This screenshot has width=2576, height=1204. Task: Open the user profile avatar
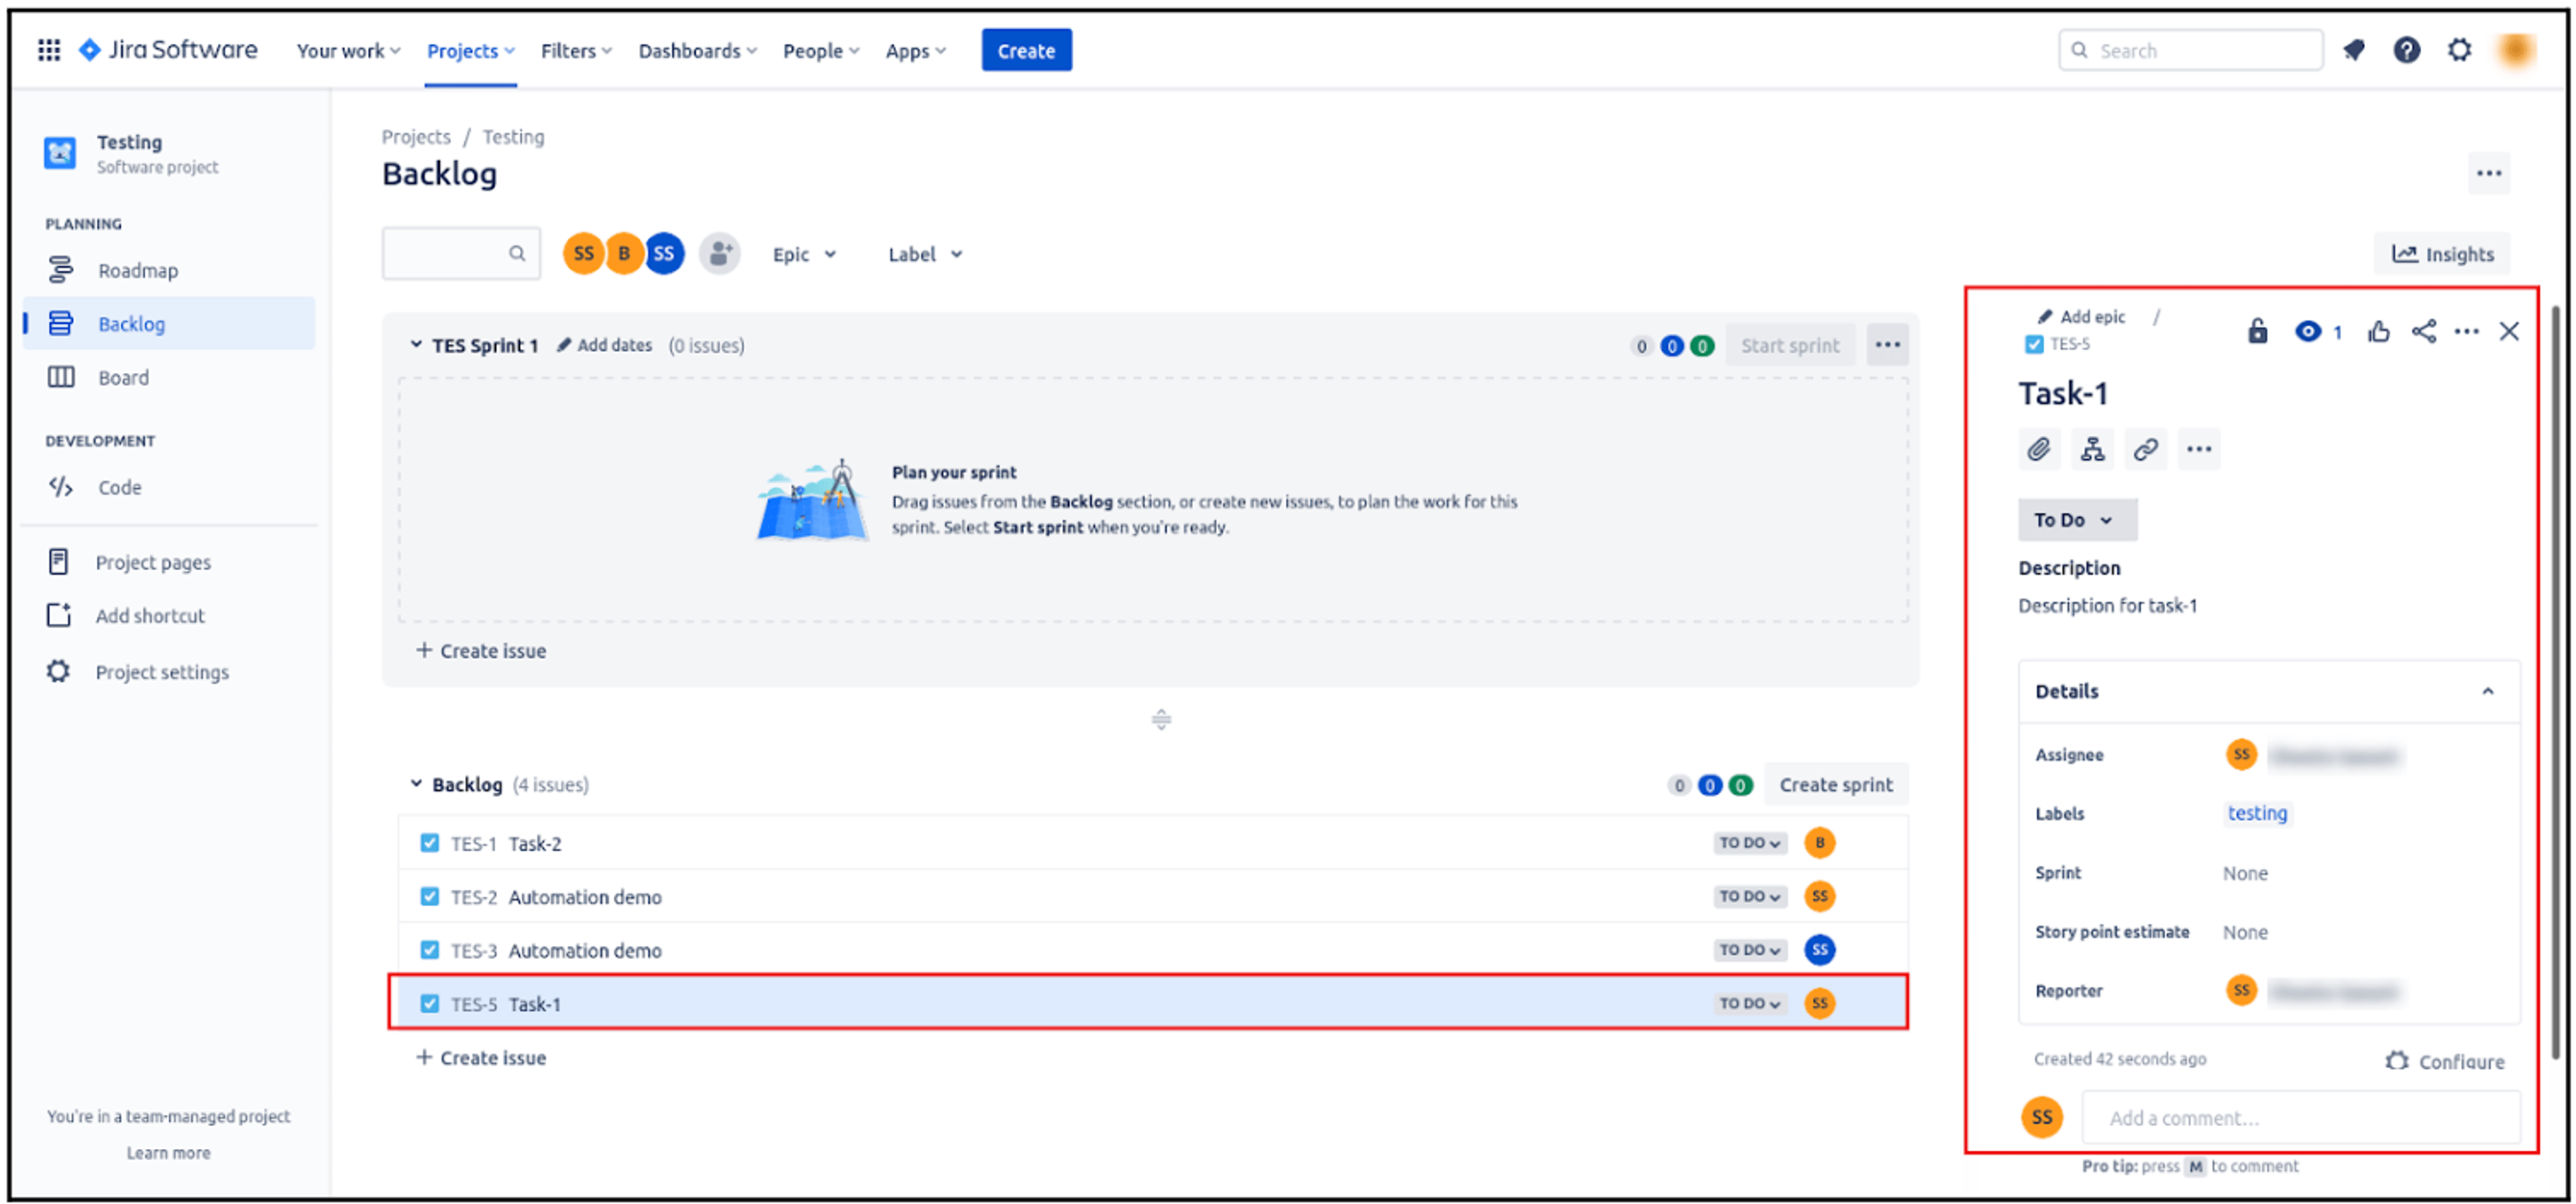(x=2515, y=50)
